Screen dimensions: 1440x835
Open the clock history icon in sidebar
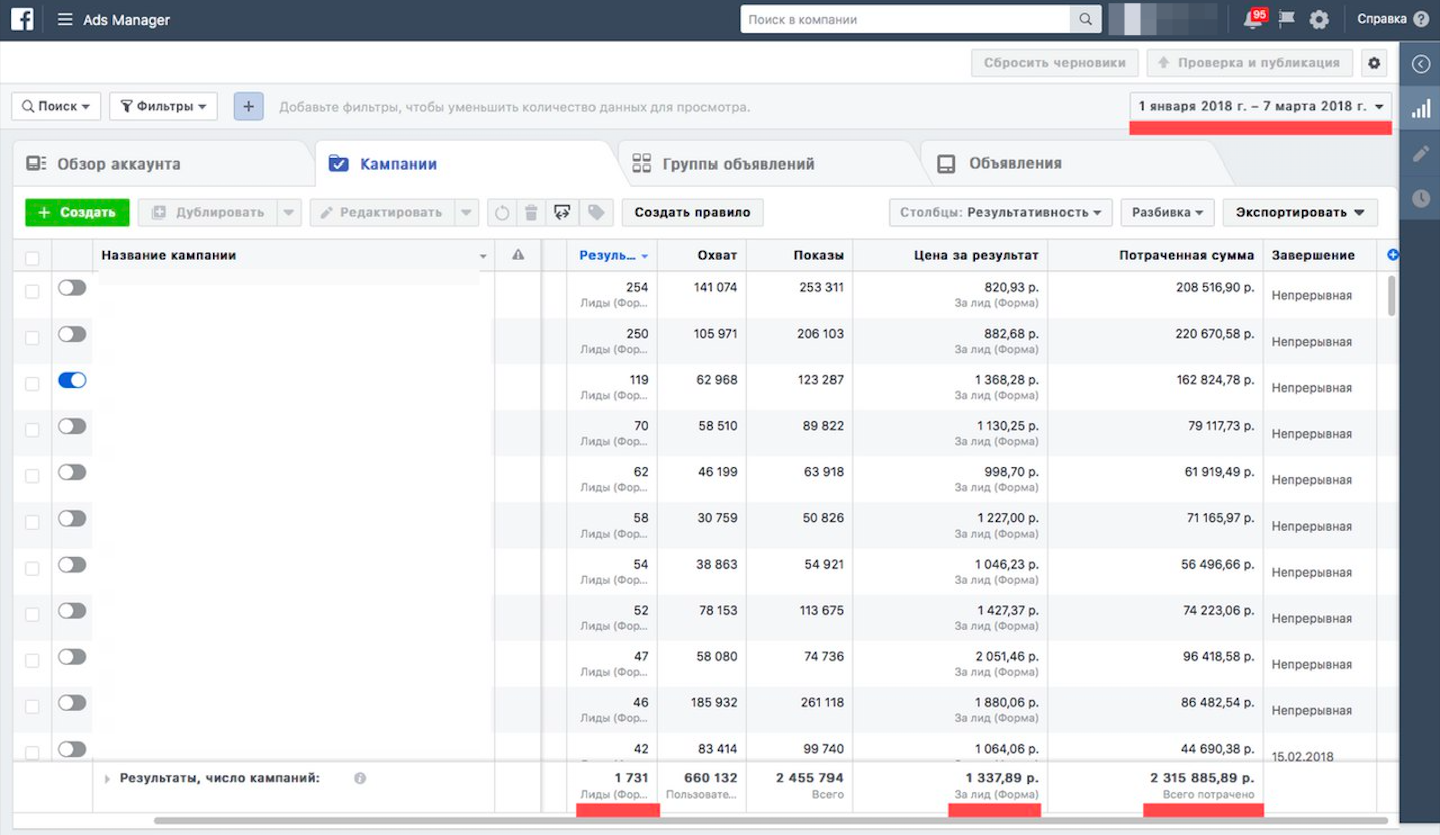coord(1420,199)
